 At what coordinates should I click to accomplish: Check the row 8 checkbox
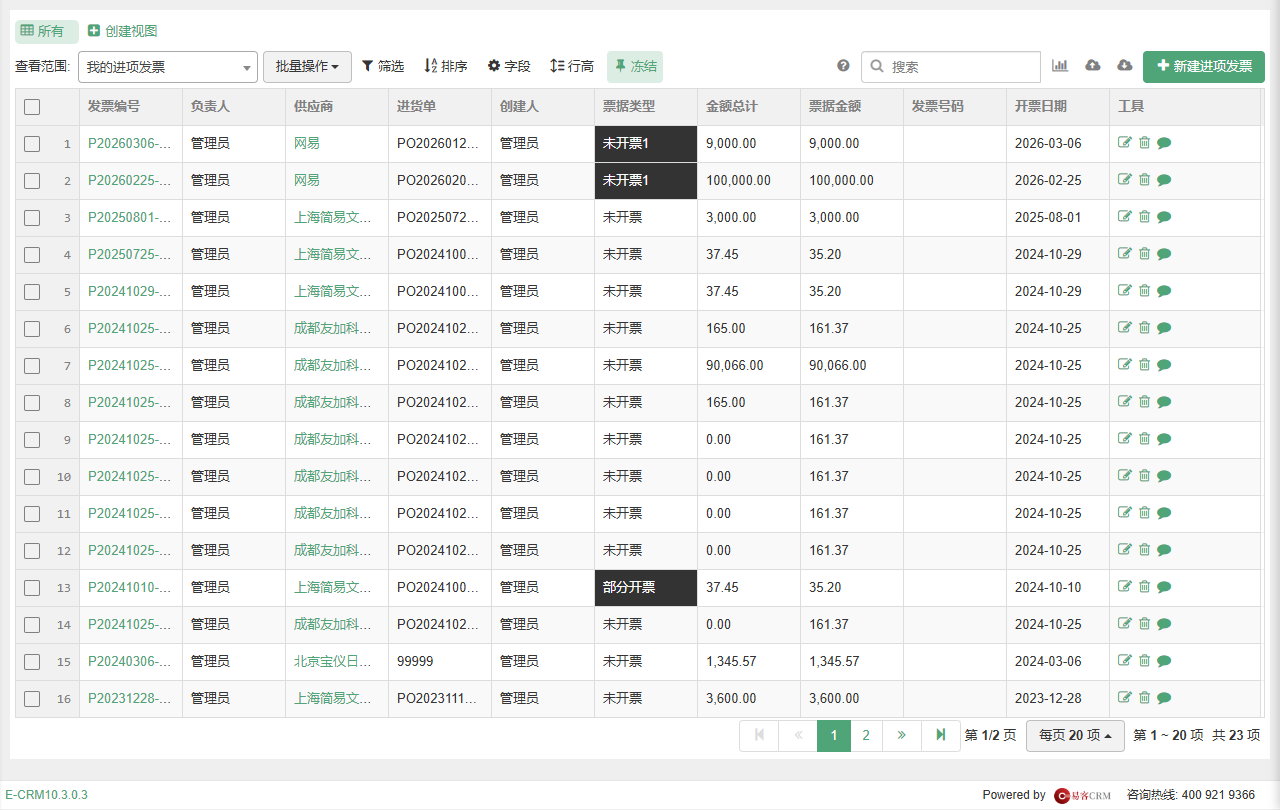point(32,403)
